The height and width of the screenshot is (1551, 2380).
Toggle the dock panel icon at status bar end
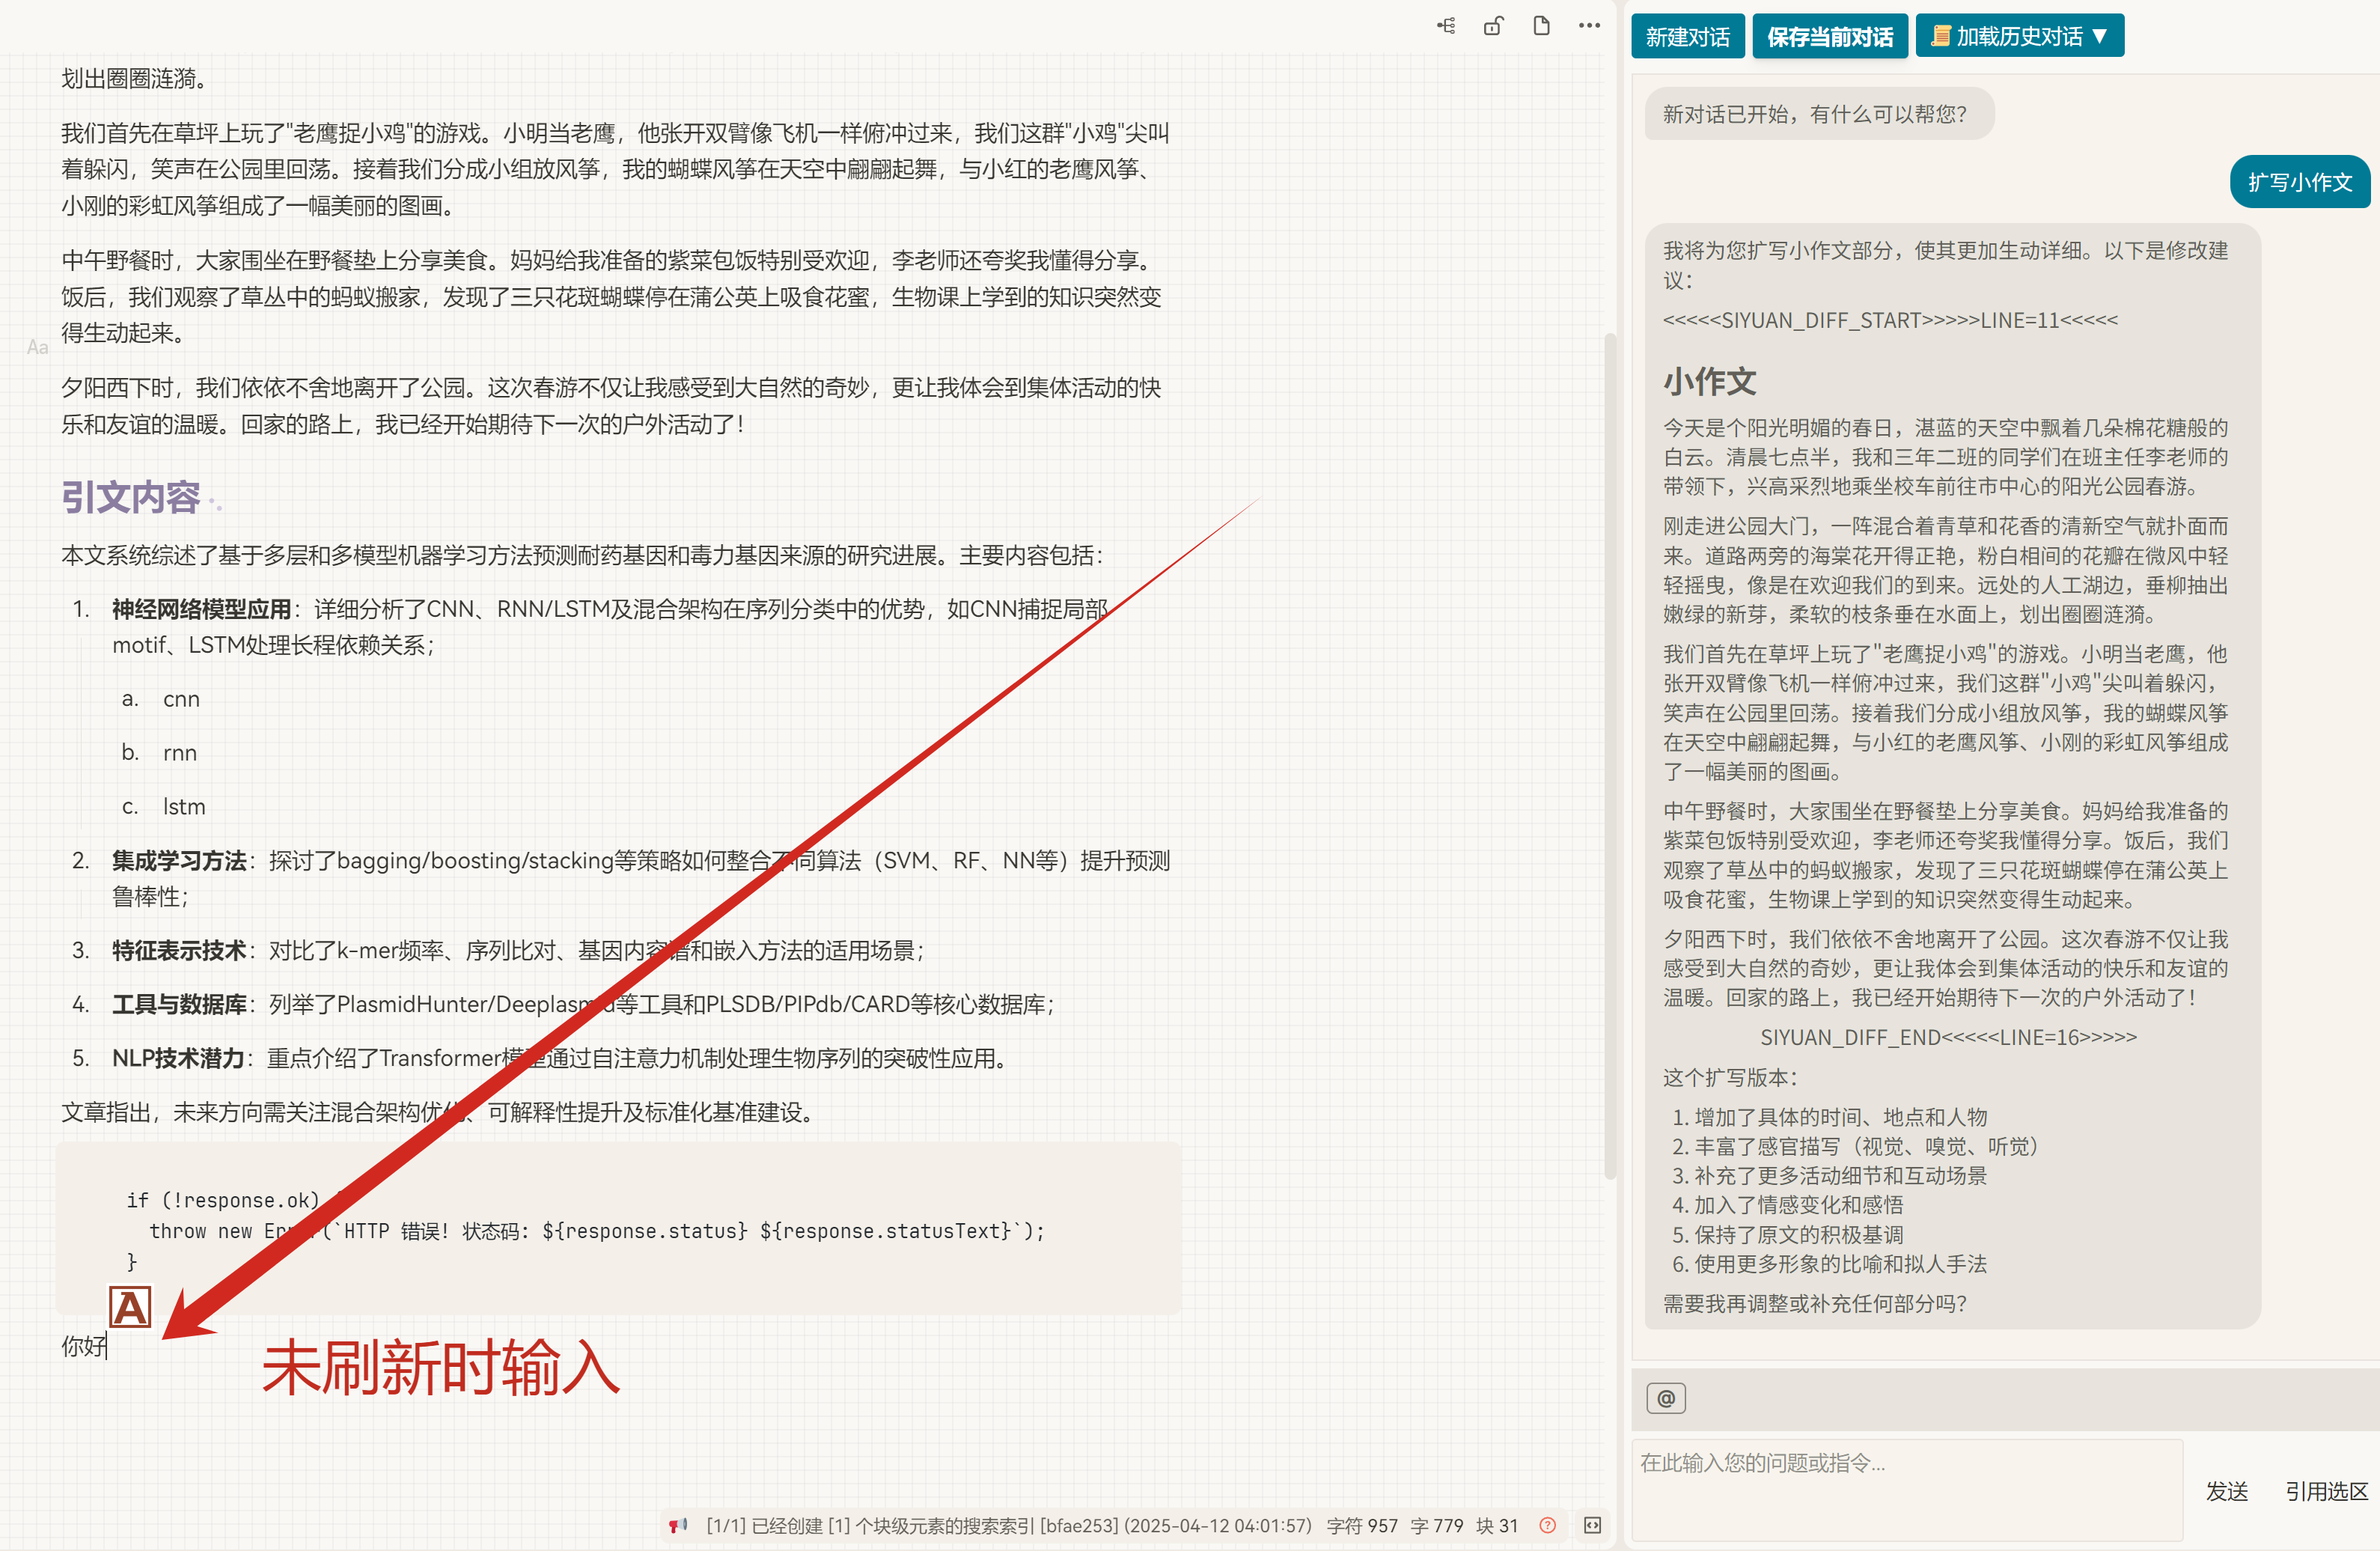[x=1593, y=1525]
